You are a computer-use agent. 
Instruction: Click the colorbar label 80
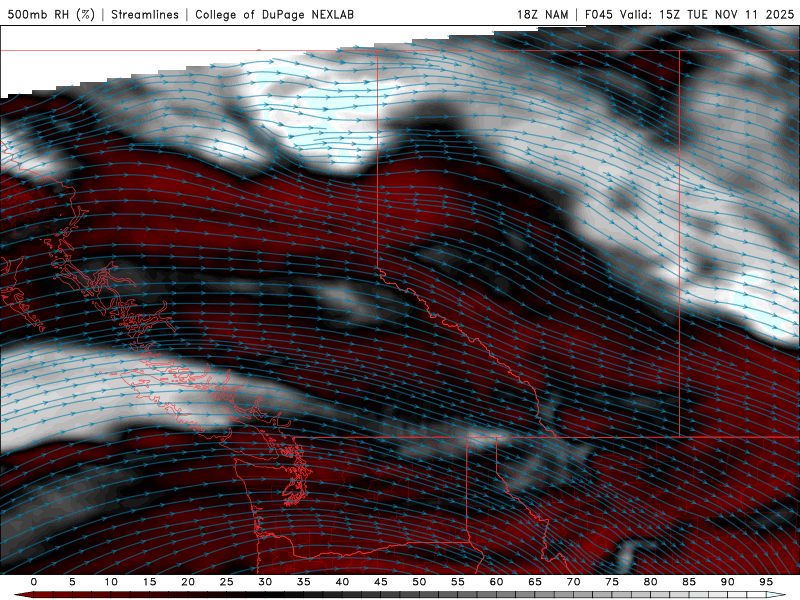pyautogui.click(x=650, y=582)
